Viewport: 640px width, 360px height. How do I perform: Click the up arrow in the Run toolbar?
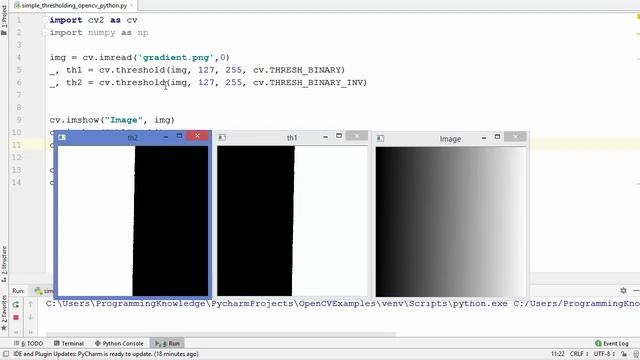click(31, 304)
